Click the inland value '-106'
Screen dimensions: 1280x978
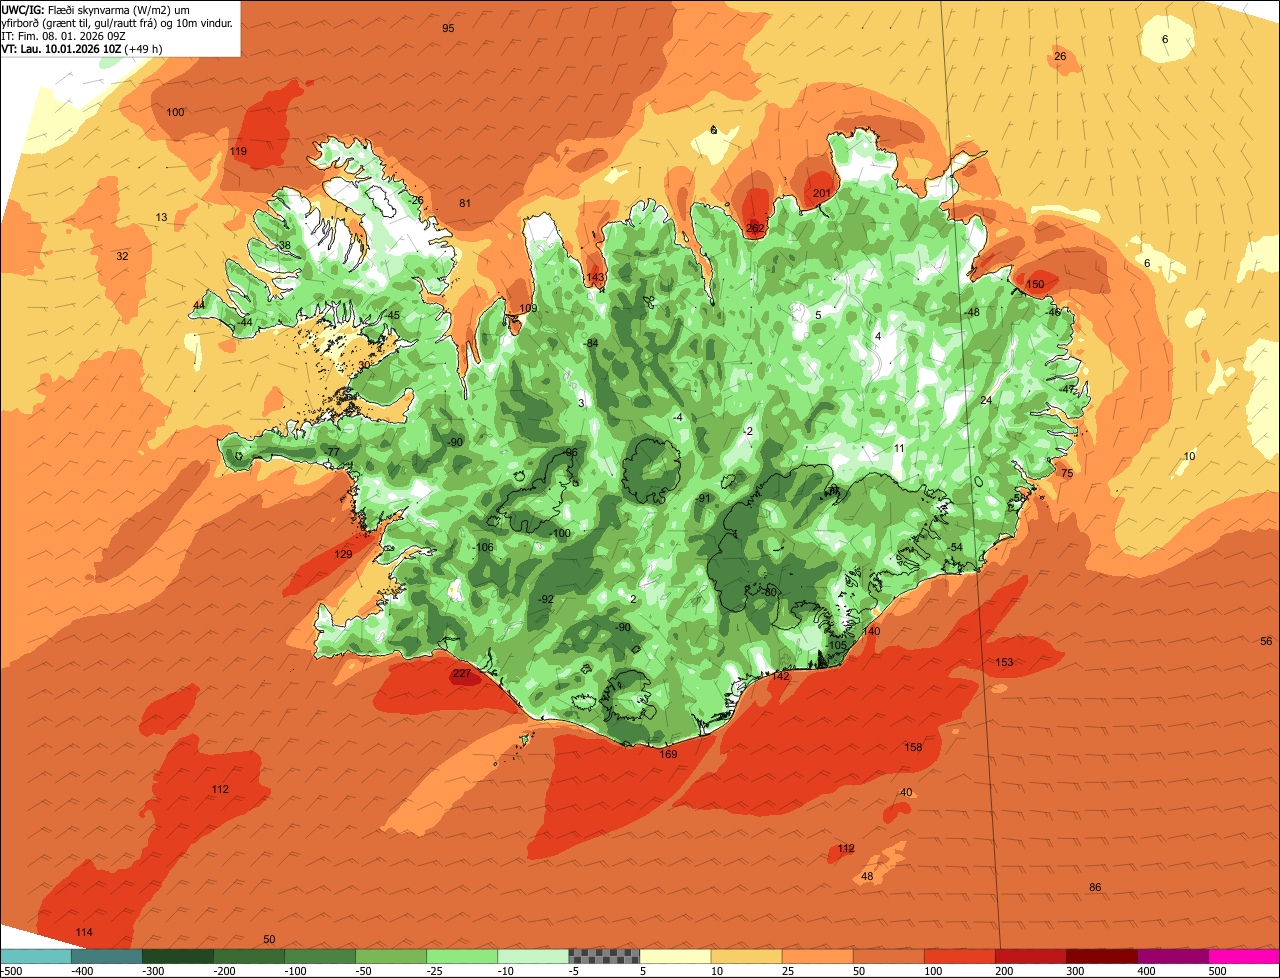coord(484,547)
